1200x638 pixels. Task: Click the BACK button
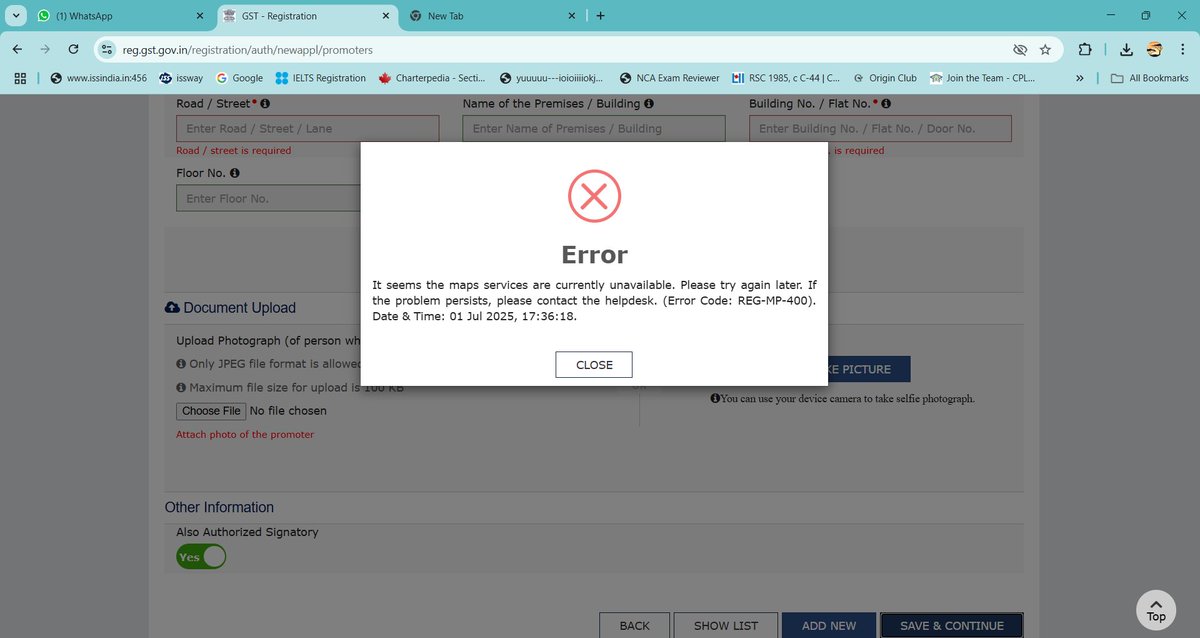(634, 625)
